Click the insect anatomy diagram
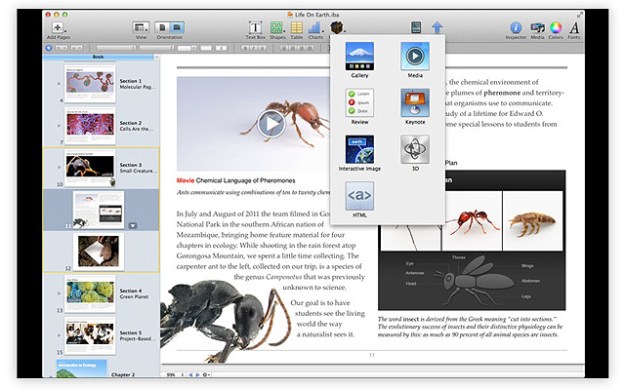 click(472, 281)
